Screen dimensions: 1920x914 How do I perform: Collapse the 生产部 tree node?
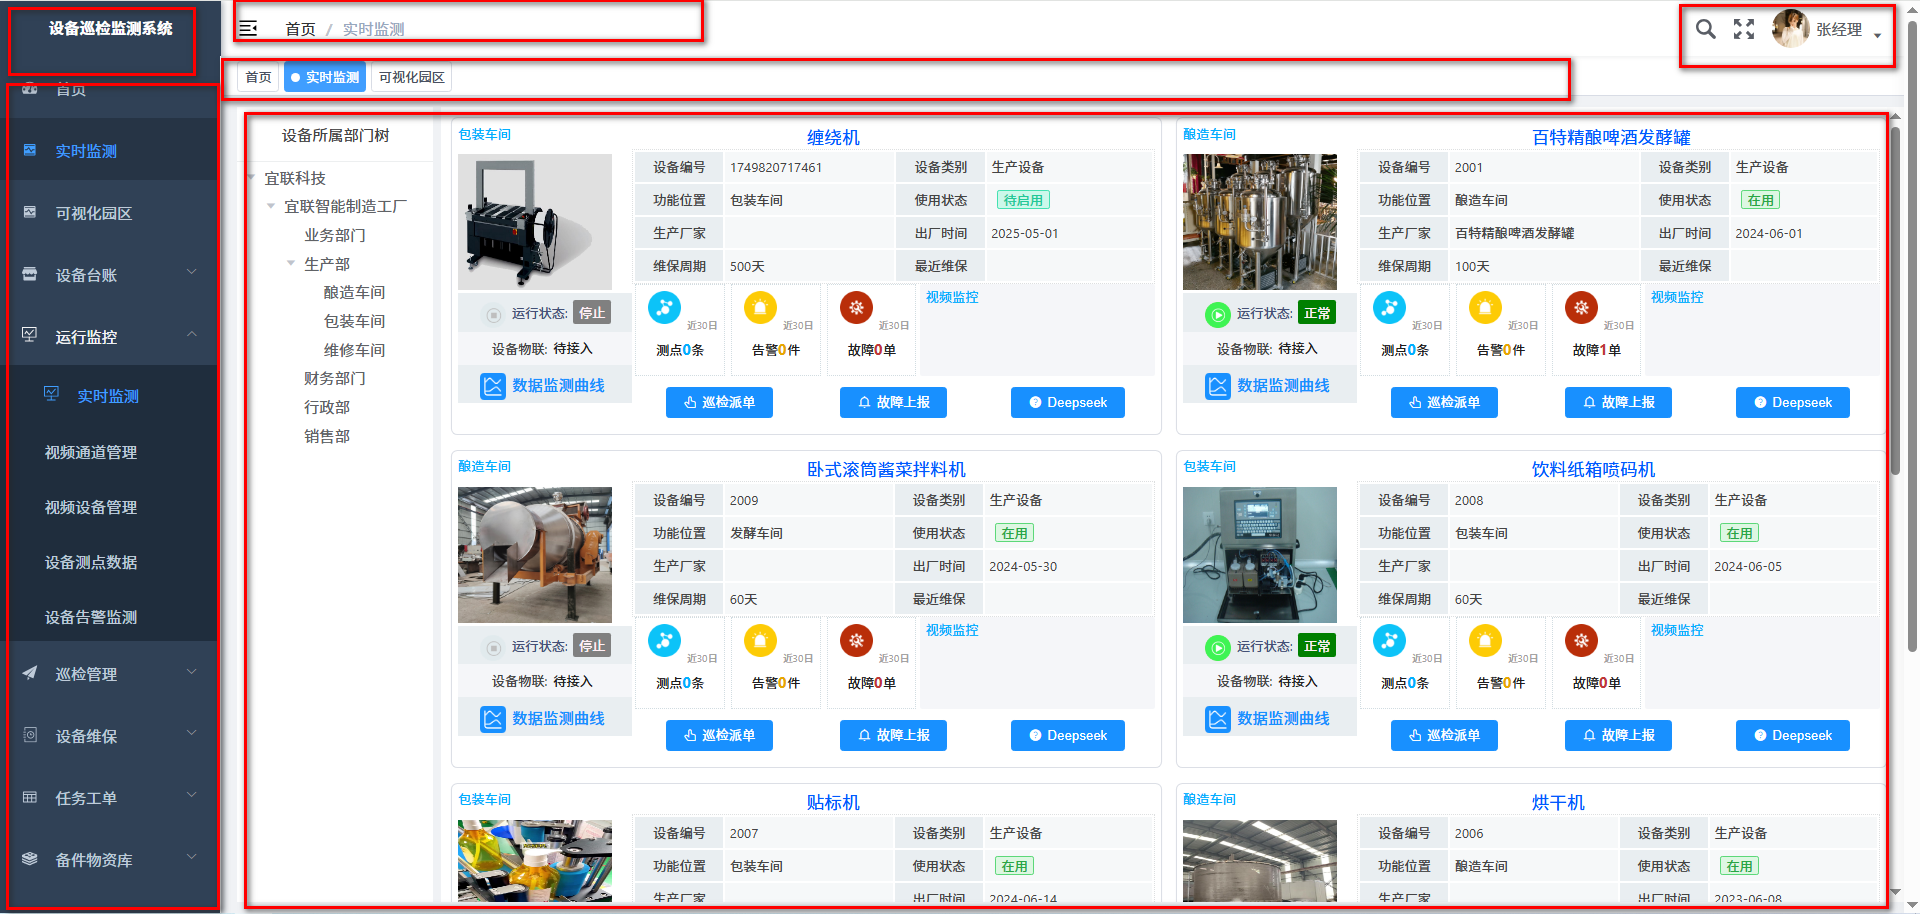point(291,264)
